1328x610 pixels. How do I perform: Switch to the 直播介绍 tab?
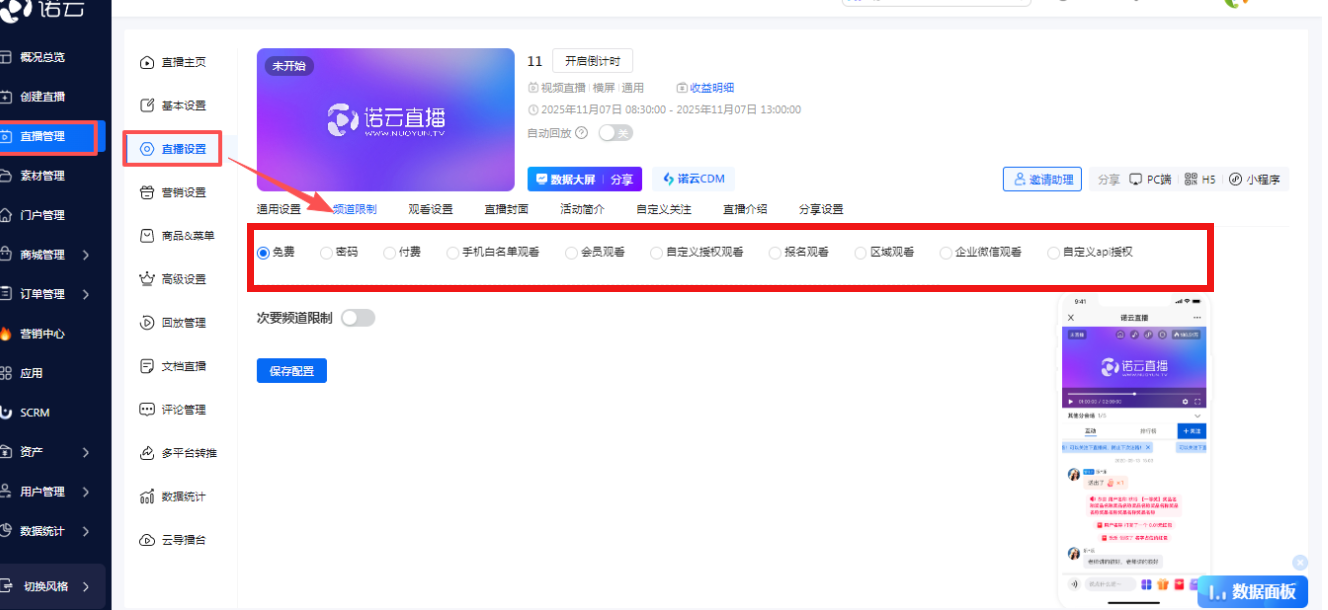point(745,209)
